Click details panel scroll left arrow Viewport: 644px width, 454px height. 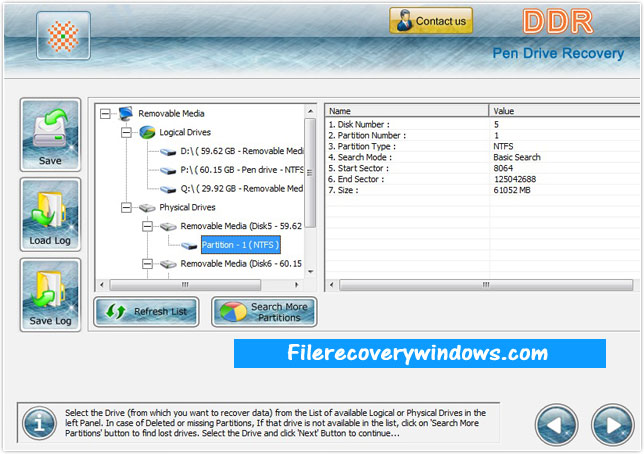click(x=331, y=284)
